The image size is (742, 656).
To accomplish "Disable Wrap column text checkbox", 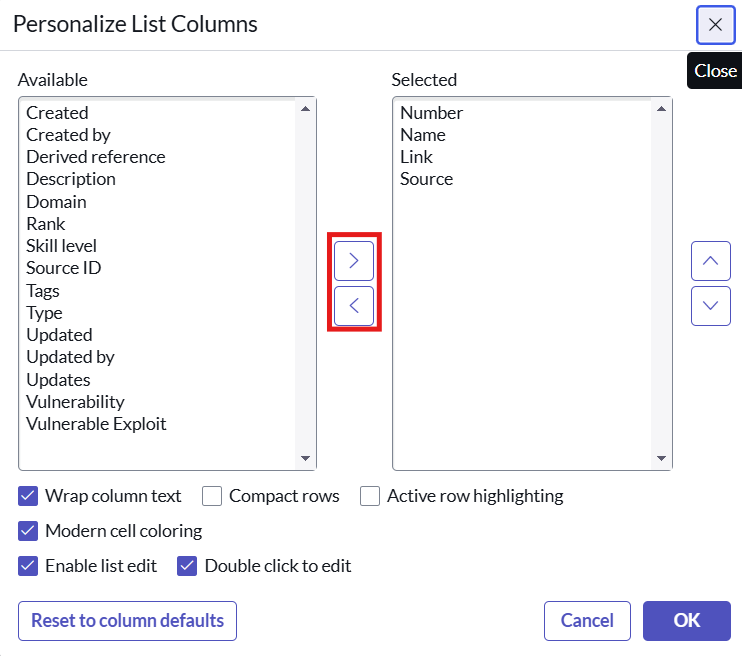I will click(x=28, y=496).
